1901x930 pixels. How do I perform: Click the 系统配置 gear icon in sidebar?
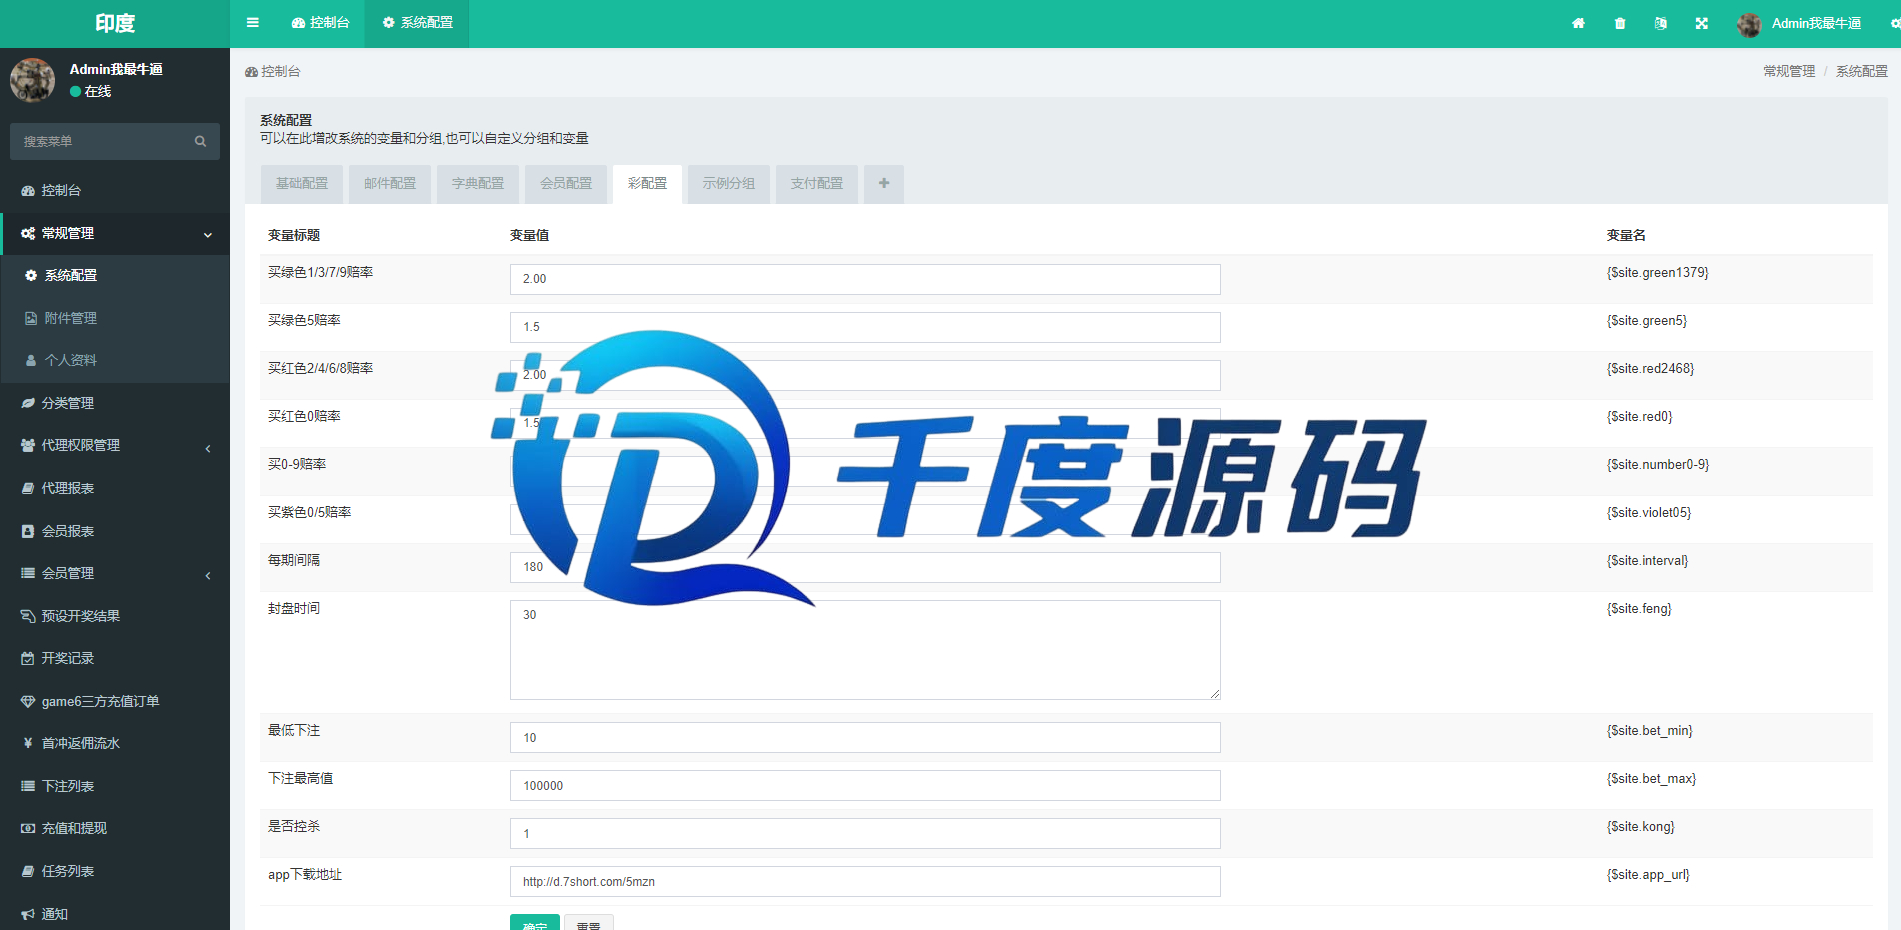point(31,275)
